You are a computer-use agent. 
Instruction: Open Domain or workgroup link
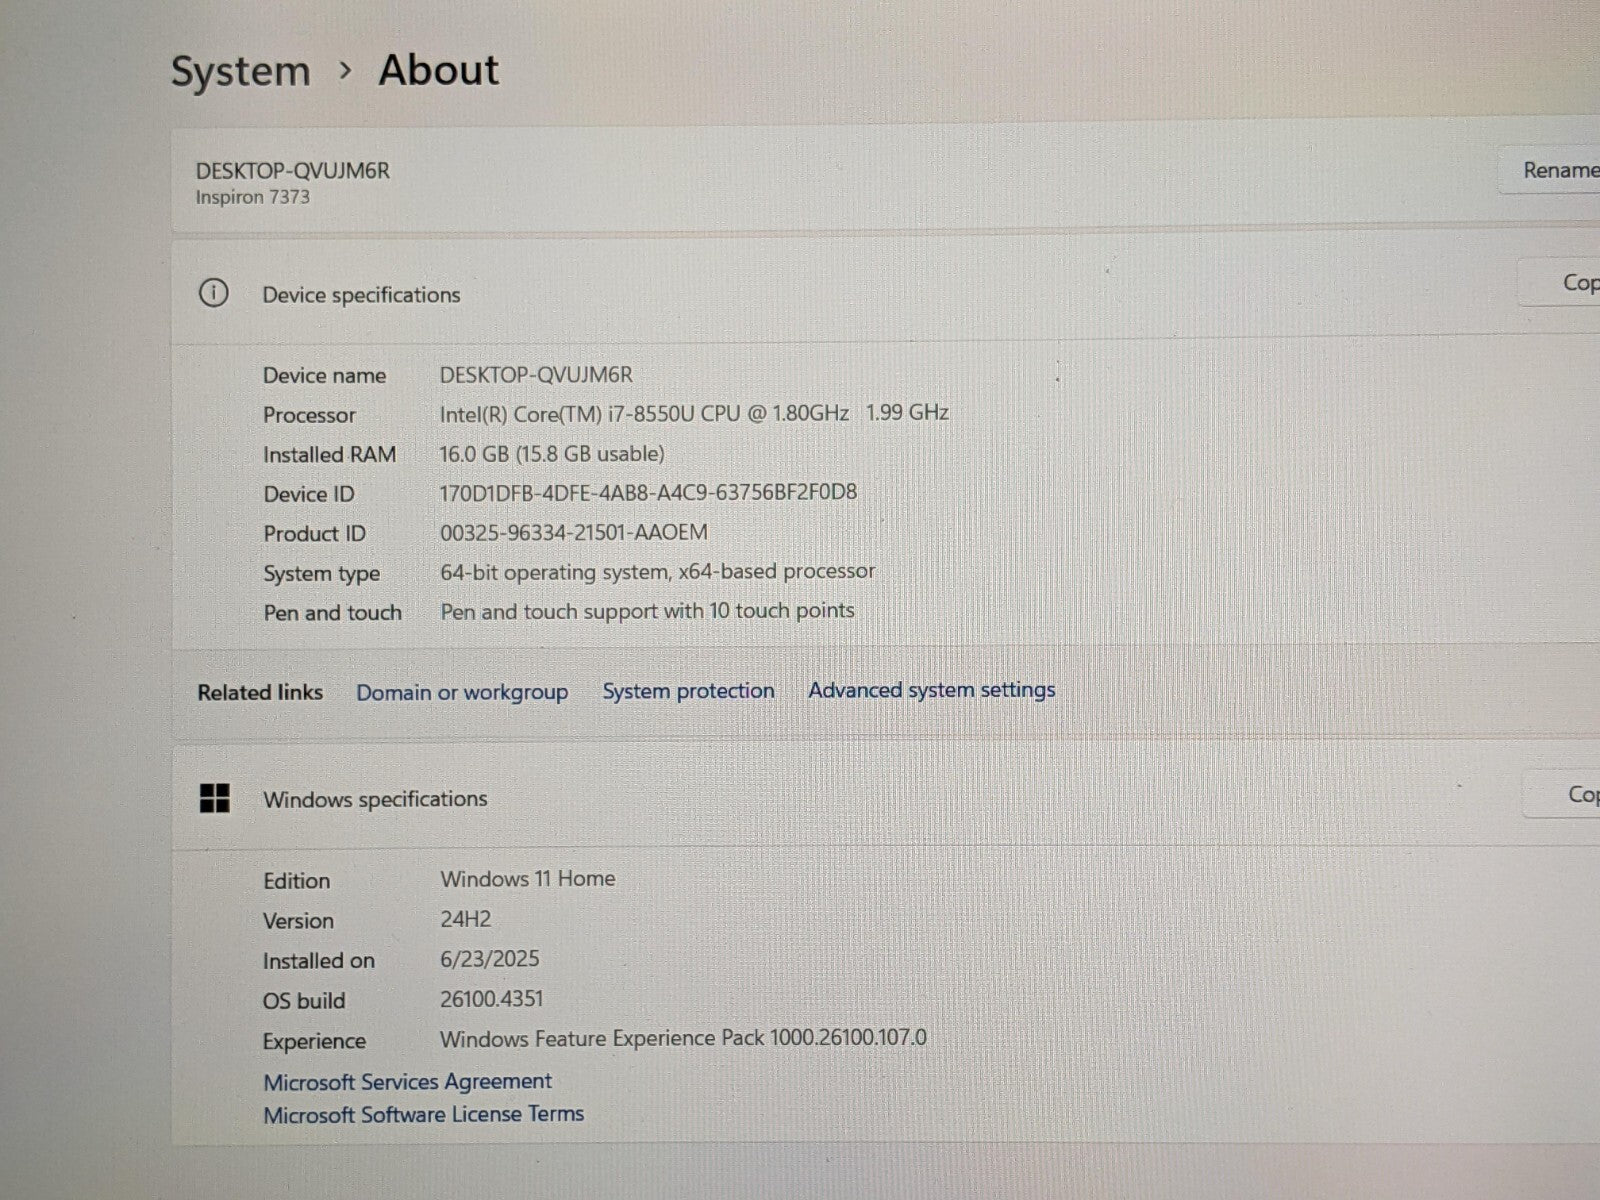[x=461, y=692]
